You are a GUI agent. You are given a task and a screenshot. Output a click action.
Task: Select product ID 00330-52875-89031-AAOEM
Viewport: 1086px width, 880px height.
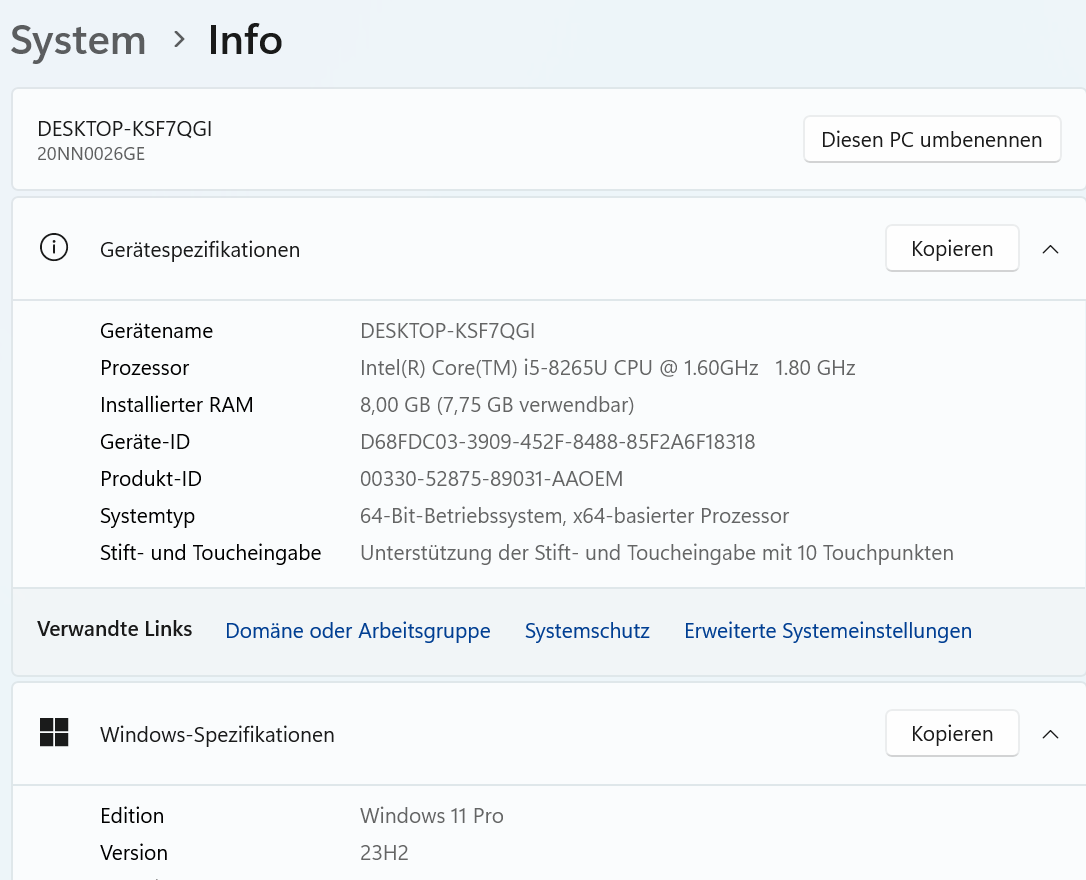click(492, 479)
